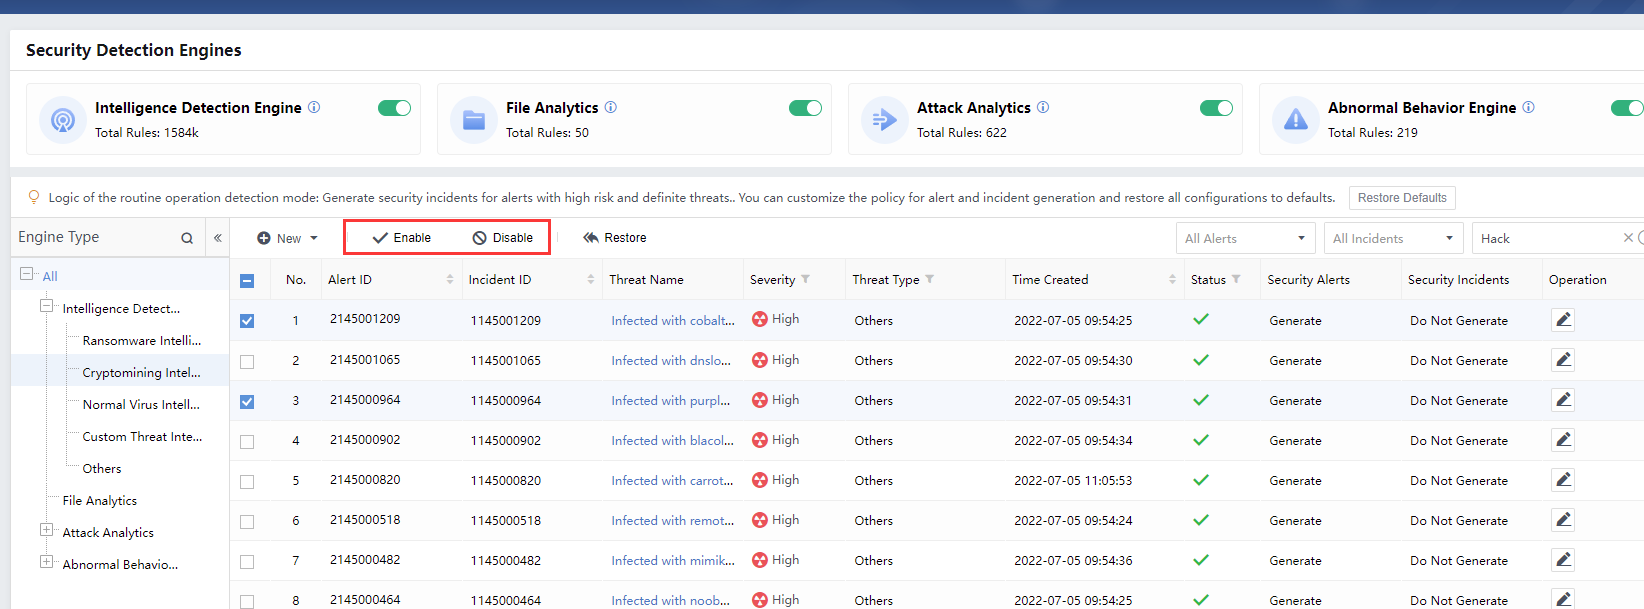Image resolution: width=1644 pixels, height=609 pixels.
Task: Click the info icon beside Intelligence Detection Engine
Action: click(x=314, y=107)
